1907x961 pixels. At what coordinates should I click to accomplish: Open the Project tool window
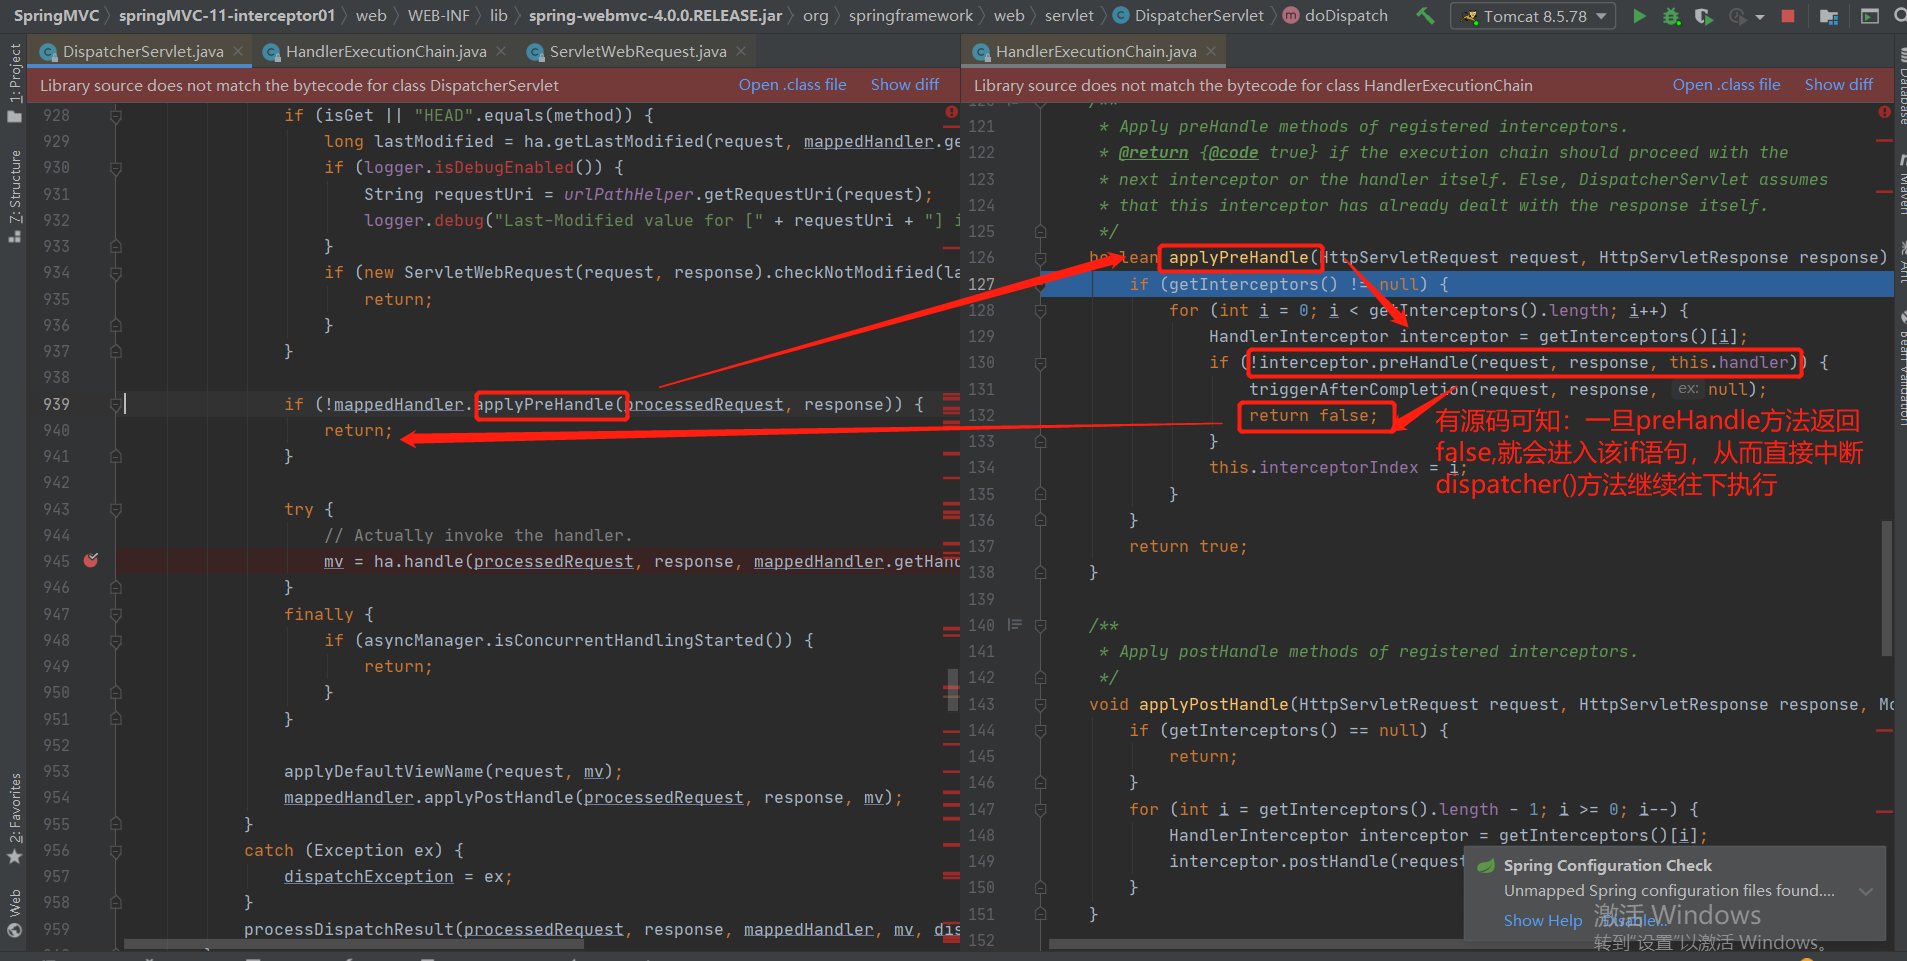[x=14, y=82]
